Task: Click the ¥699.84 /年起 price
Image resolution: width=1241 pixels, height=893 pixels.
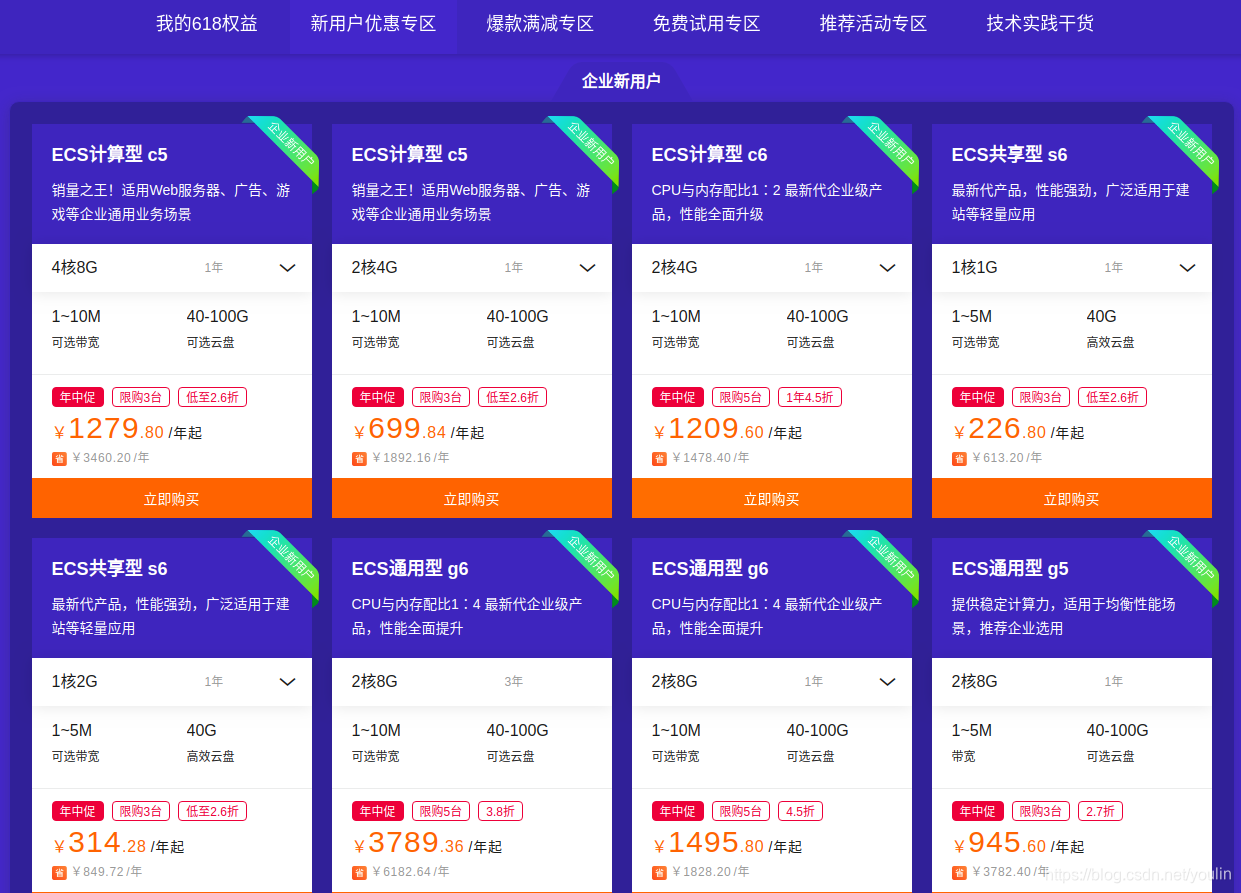Action: pyautogui.click(x=418, y=430)
